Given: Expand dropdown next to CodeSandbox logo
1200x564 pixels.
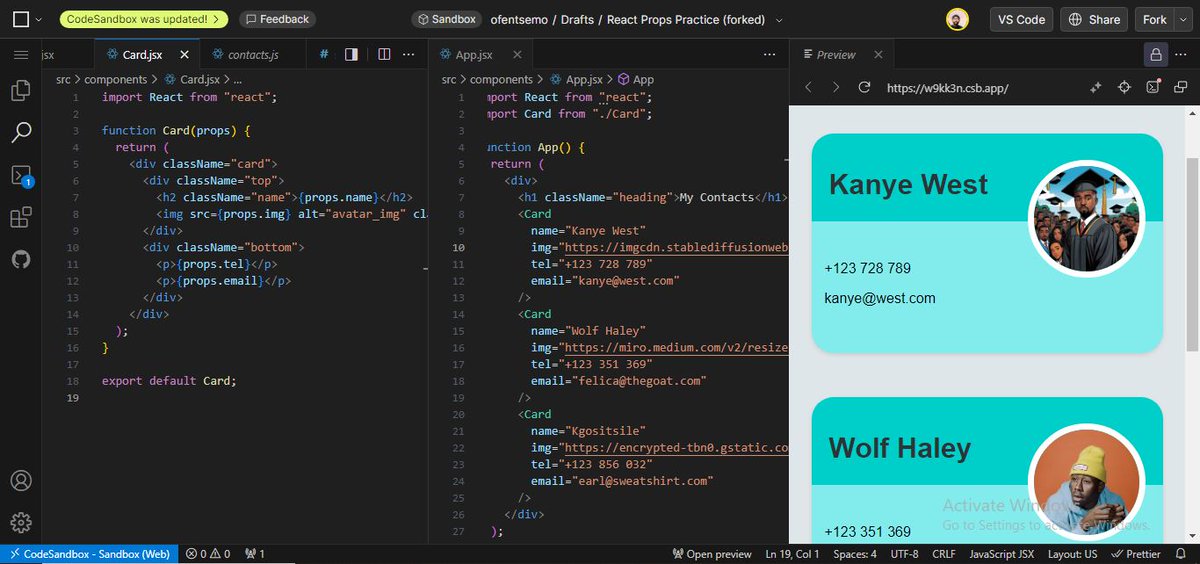Looking at the screenshot, I should (38, 19).
